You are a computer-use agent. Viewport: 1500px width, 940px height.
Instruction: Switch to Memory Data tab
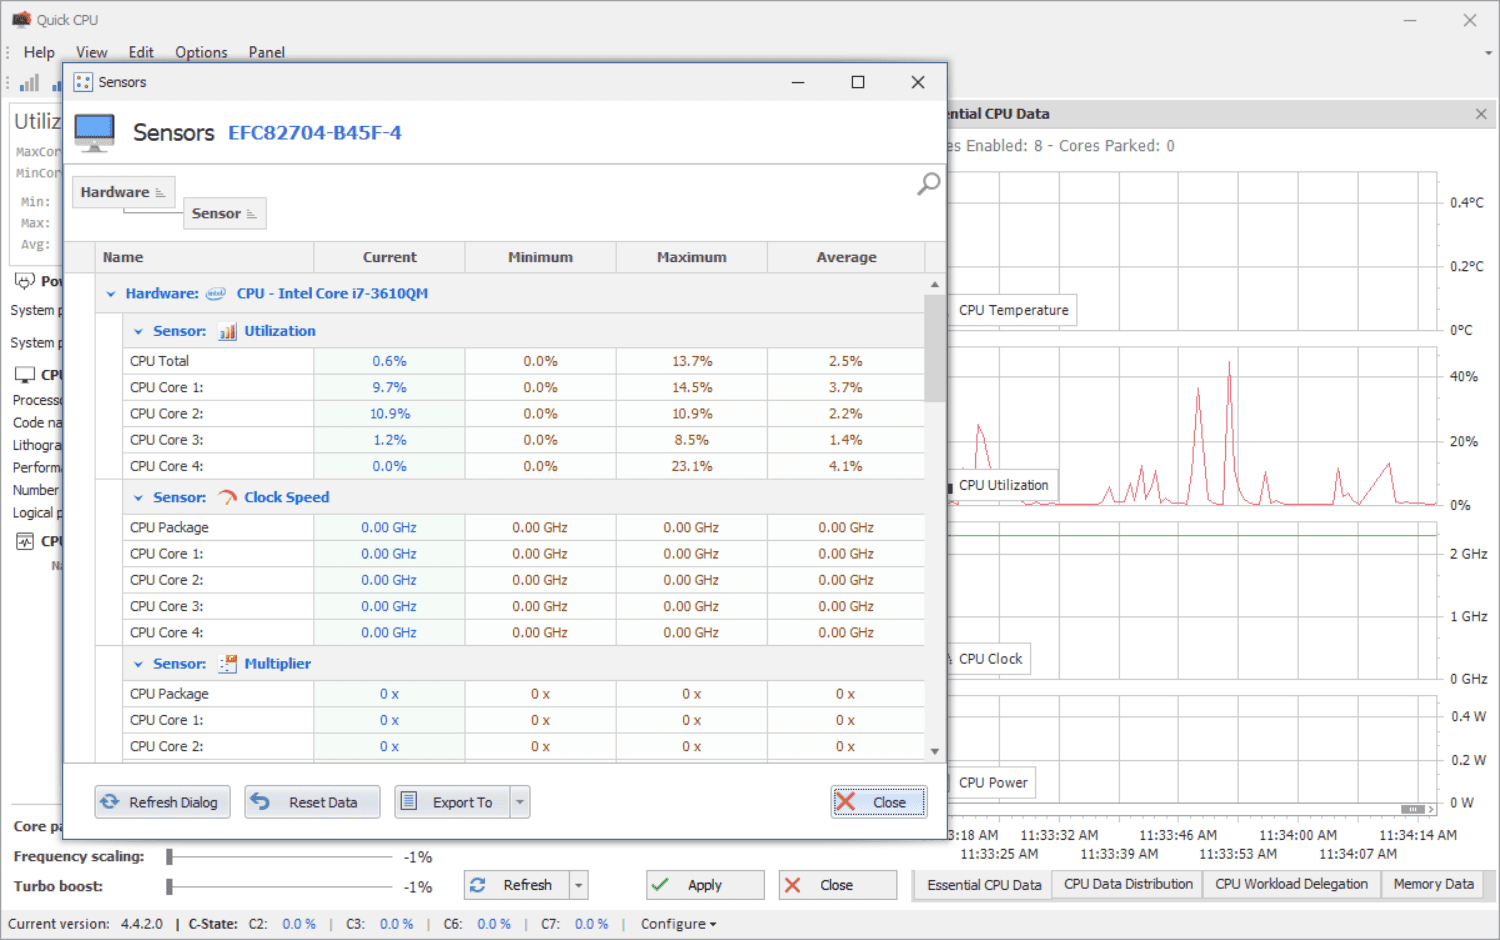coord(1433,884)
